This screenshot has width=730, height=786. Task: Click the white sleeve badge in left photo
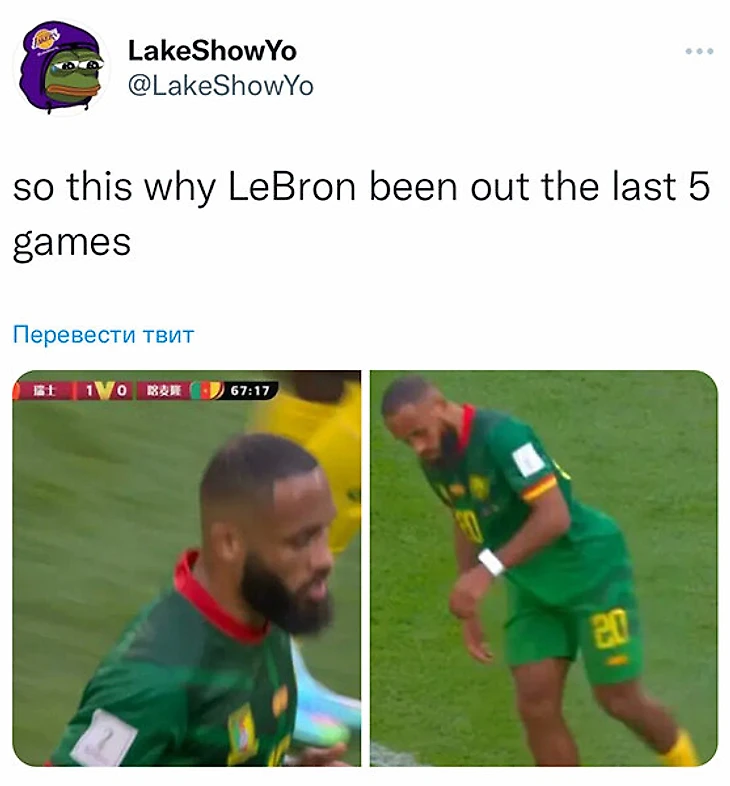pyautogui.click(x=104, y=738)
